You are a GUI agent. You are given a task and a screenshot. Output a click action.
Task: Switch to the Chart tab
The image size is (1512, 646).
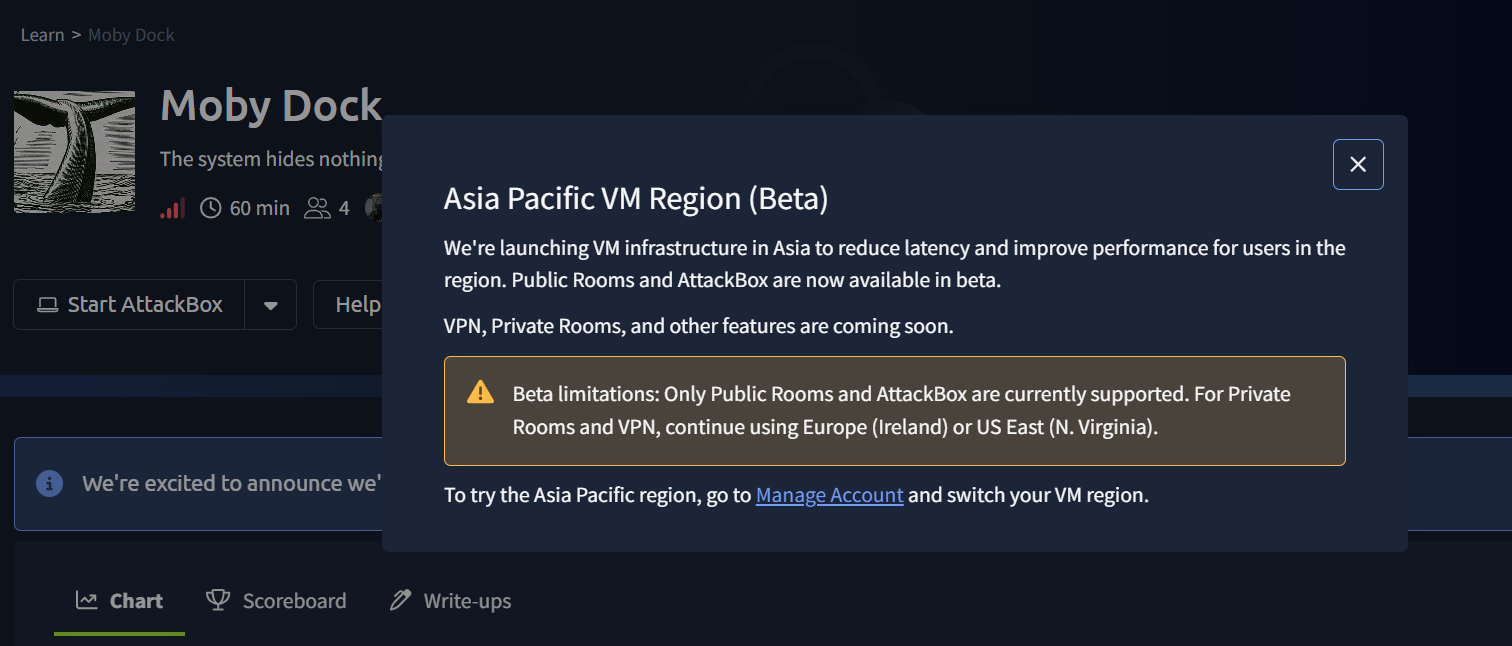(x=120, y=601)
